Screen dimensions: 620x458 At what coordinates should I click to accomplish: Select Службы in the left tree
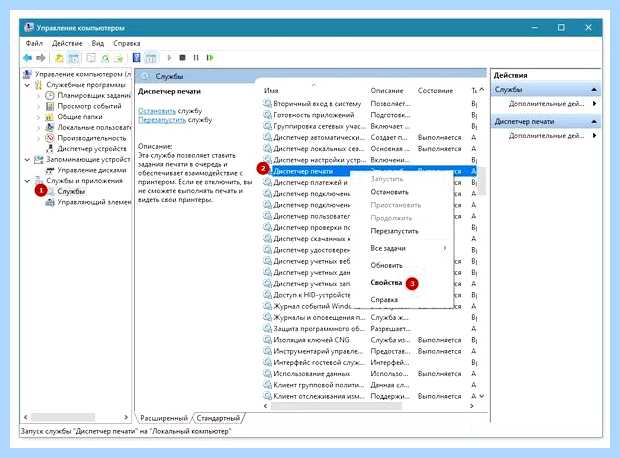click(x=71, y=191)
